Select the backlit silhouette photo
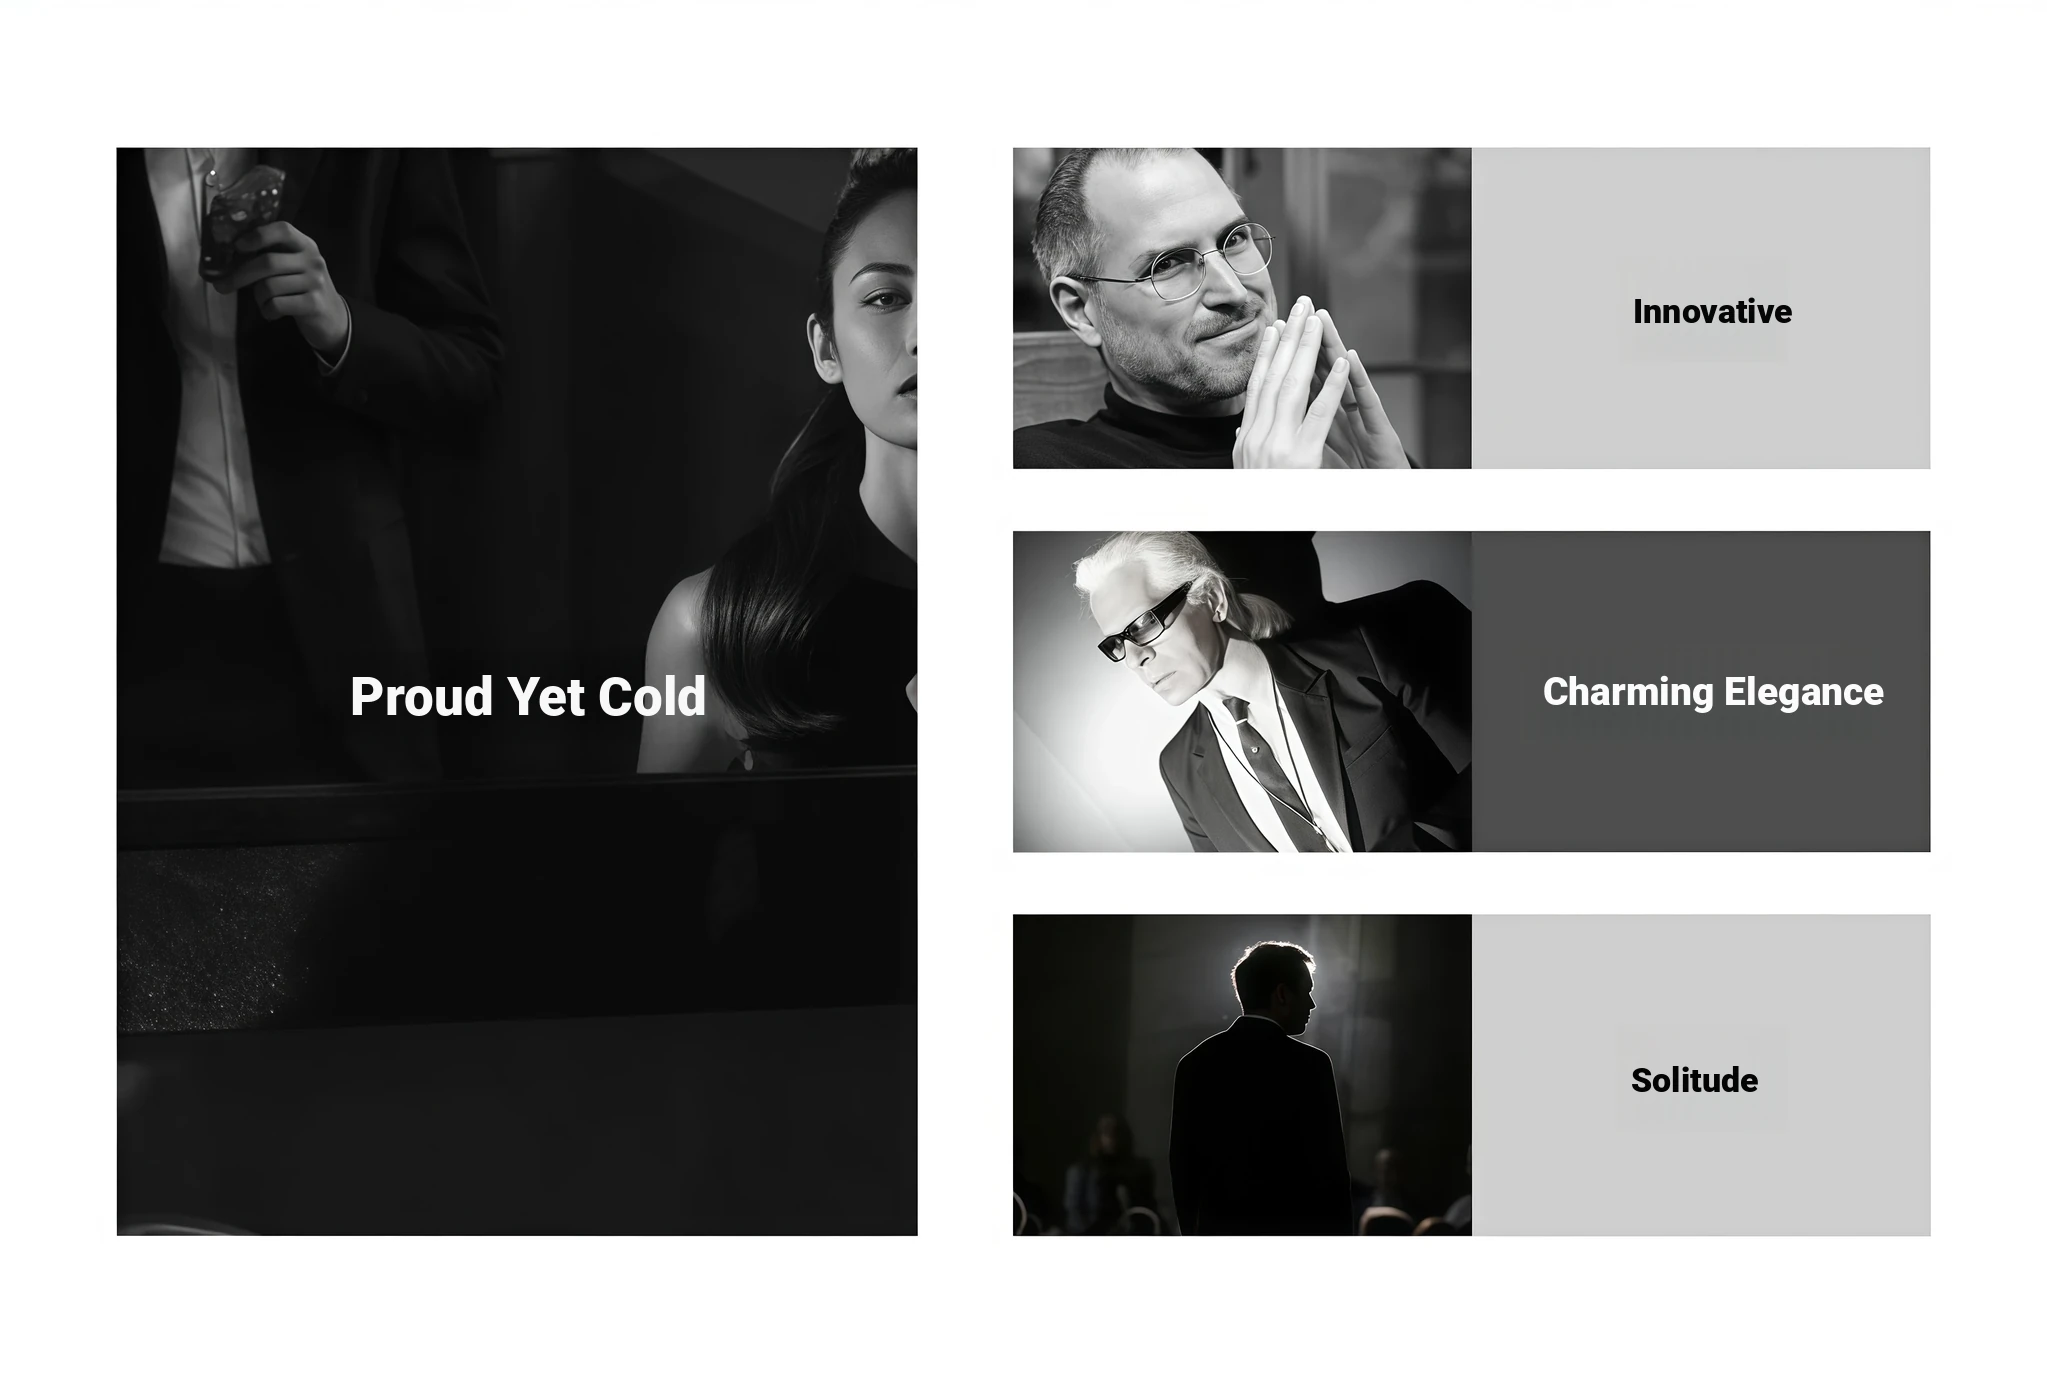This screenshot has height=1381, width=2047. coord(1242,1075)
